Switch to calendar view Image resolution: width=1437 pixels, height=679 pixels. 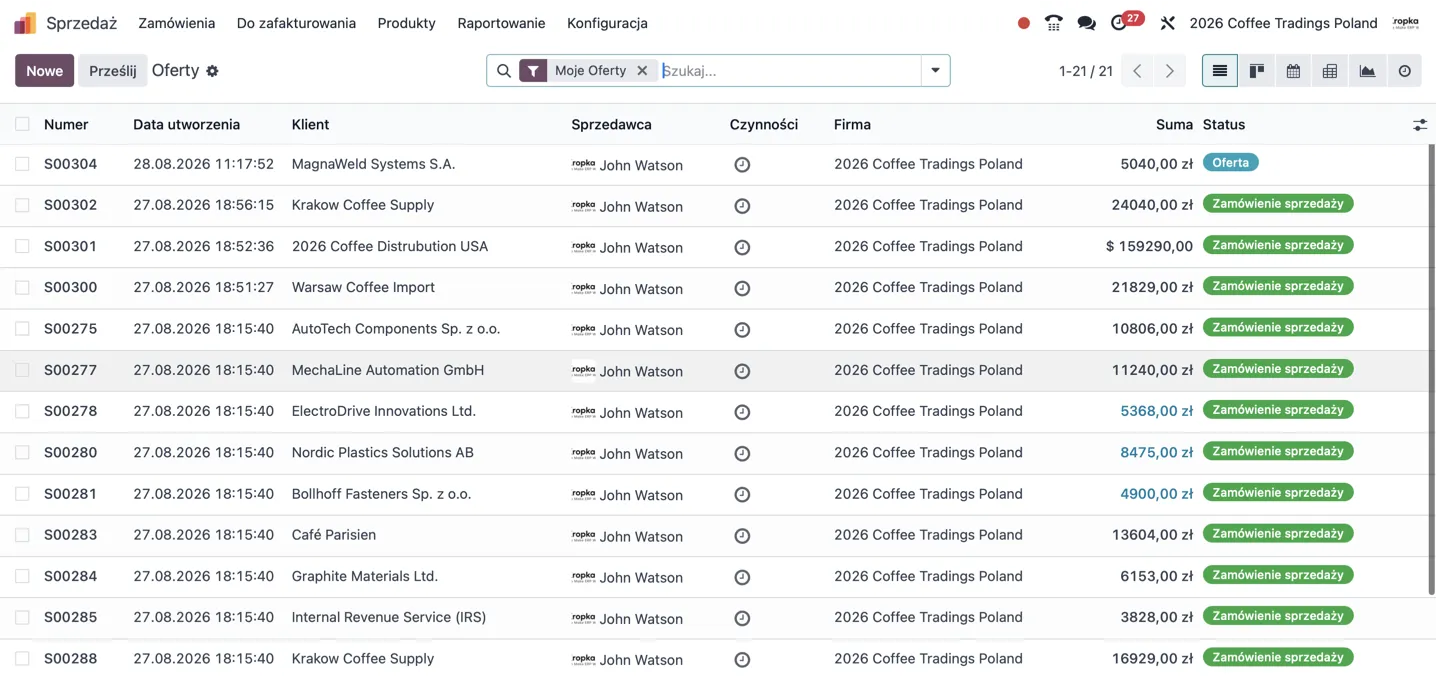click(1293, 71)
